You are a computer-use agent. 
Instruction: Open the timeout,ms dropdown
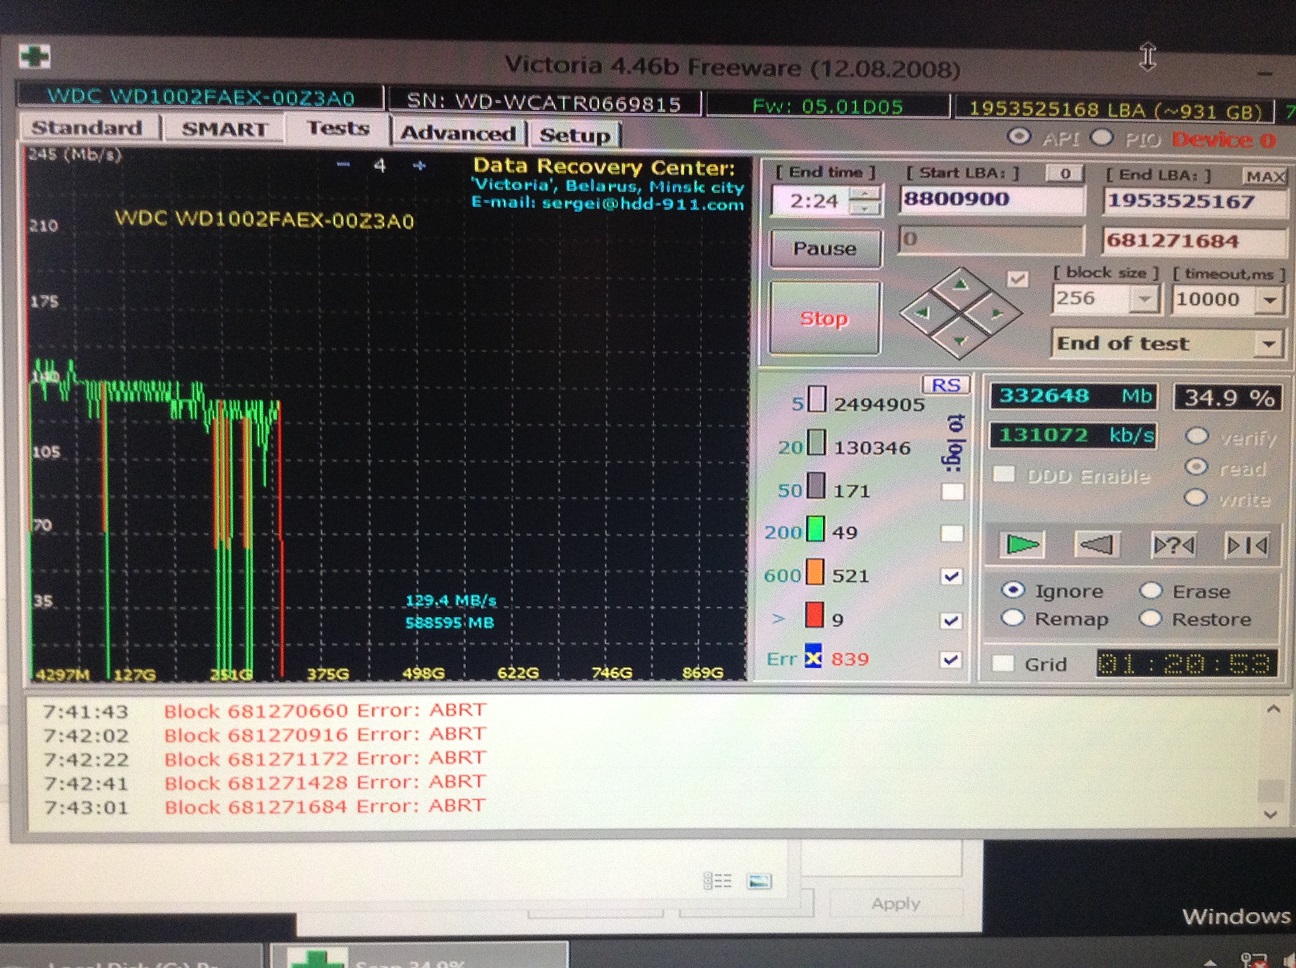1270,300
